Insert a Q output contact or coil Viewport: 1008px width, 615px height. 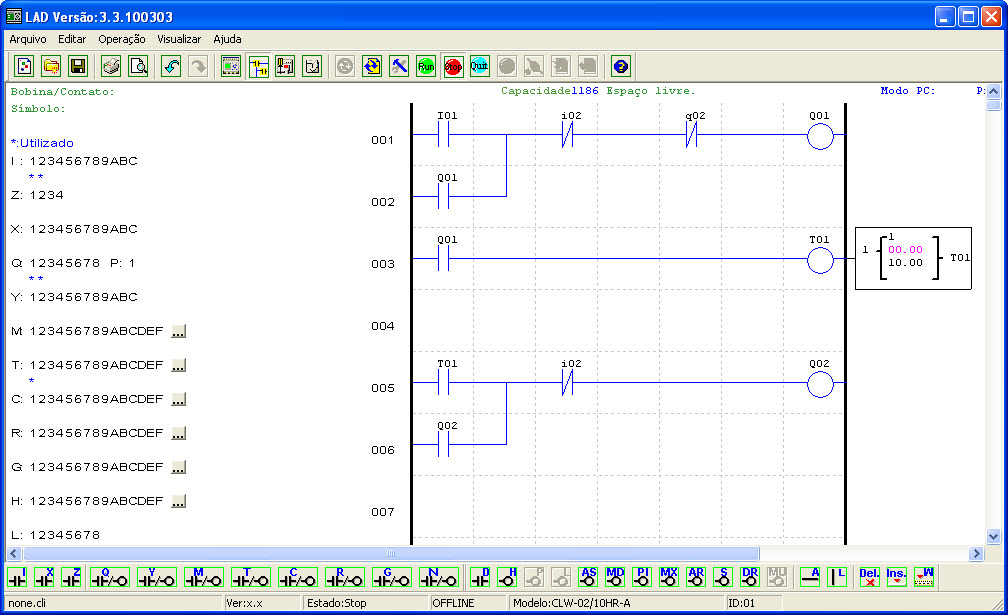tap(109, 577)
